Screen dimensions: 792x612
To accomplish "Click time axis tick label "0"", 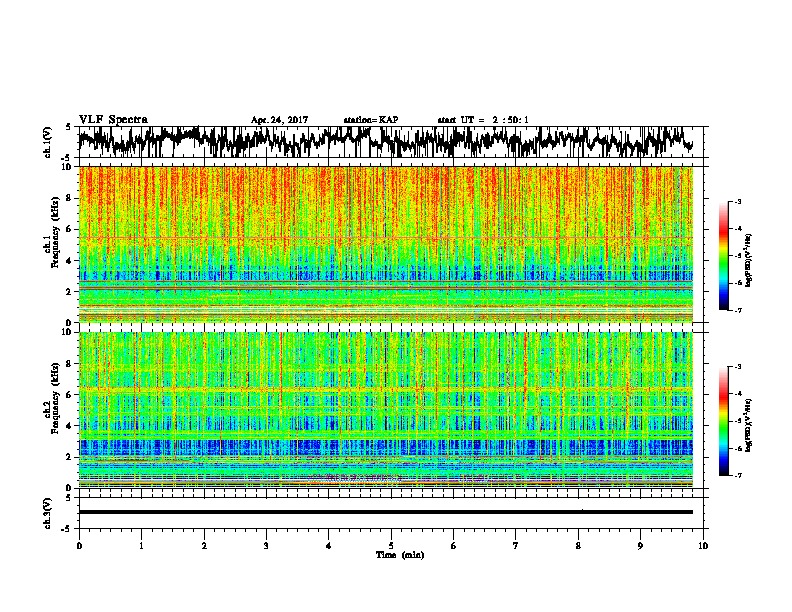I will (79, 546).
